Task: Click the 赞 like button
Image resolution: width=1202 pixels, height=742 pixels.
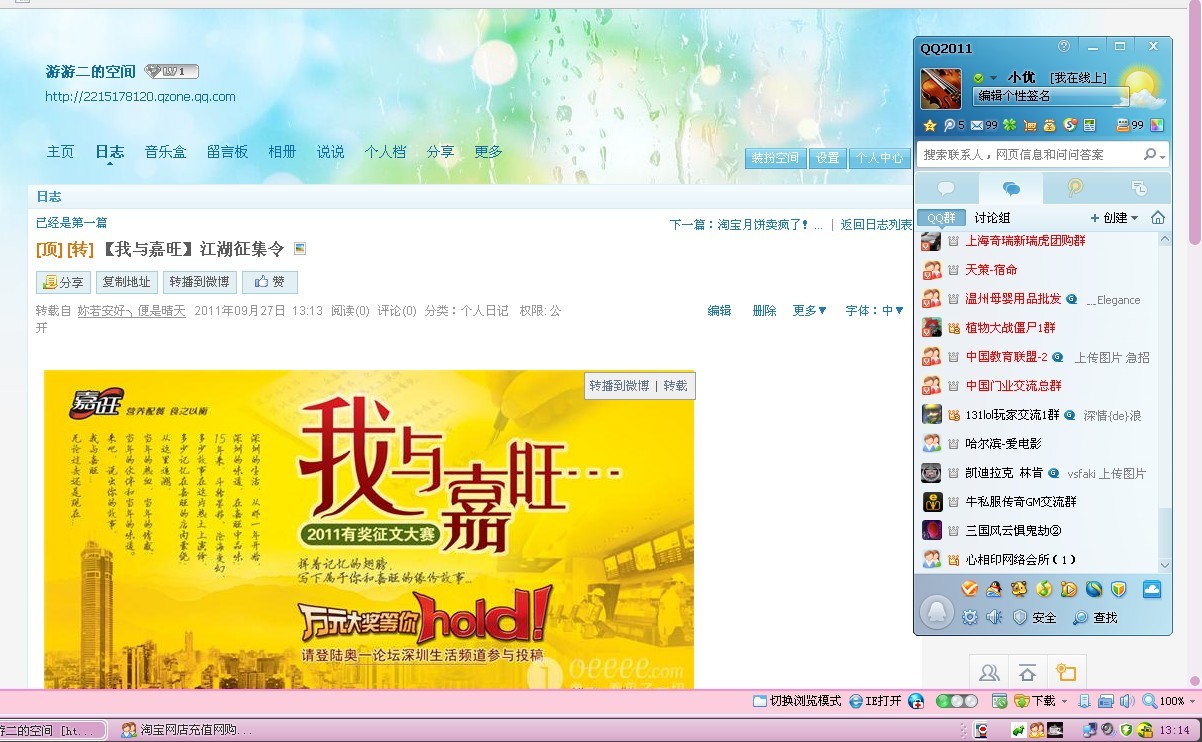Action: click(x=270, y=282)
